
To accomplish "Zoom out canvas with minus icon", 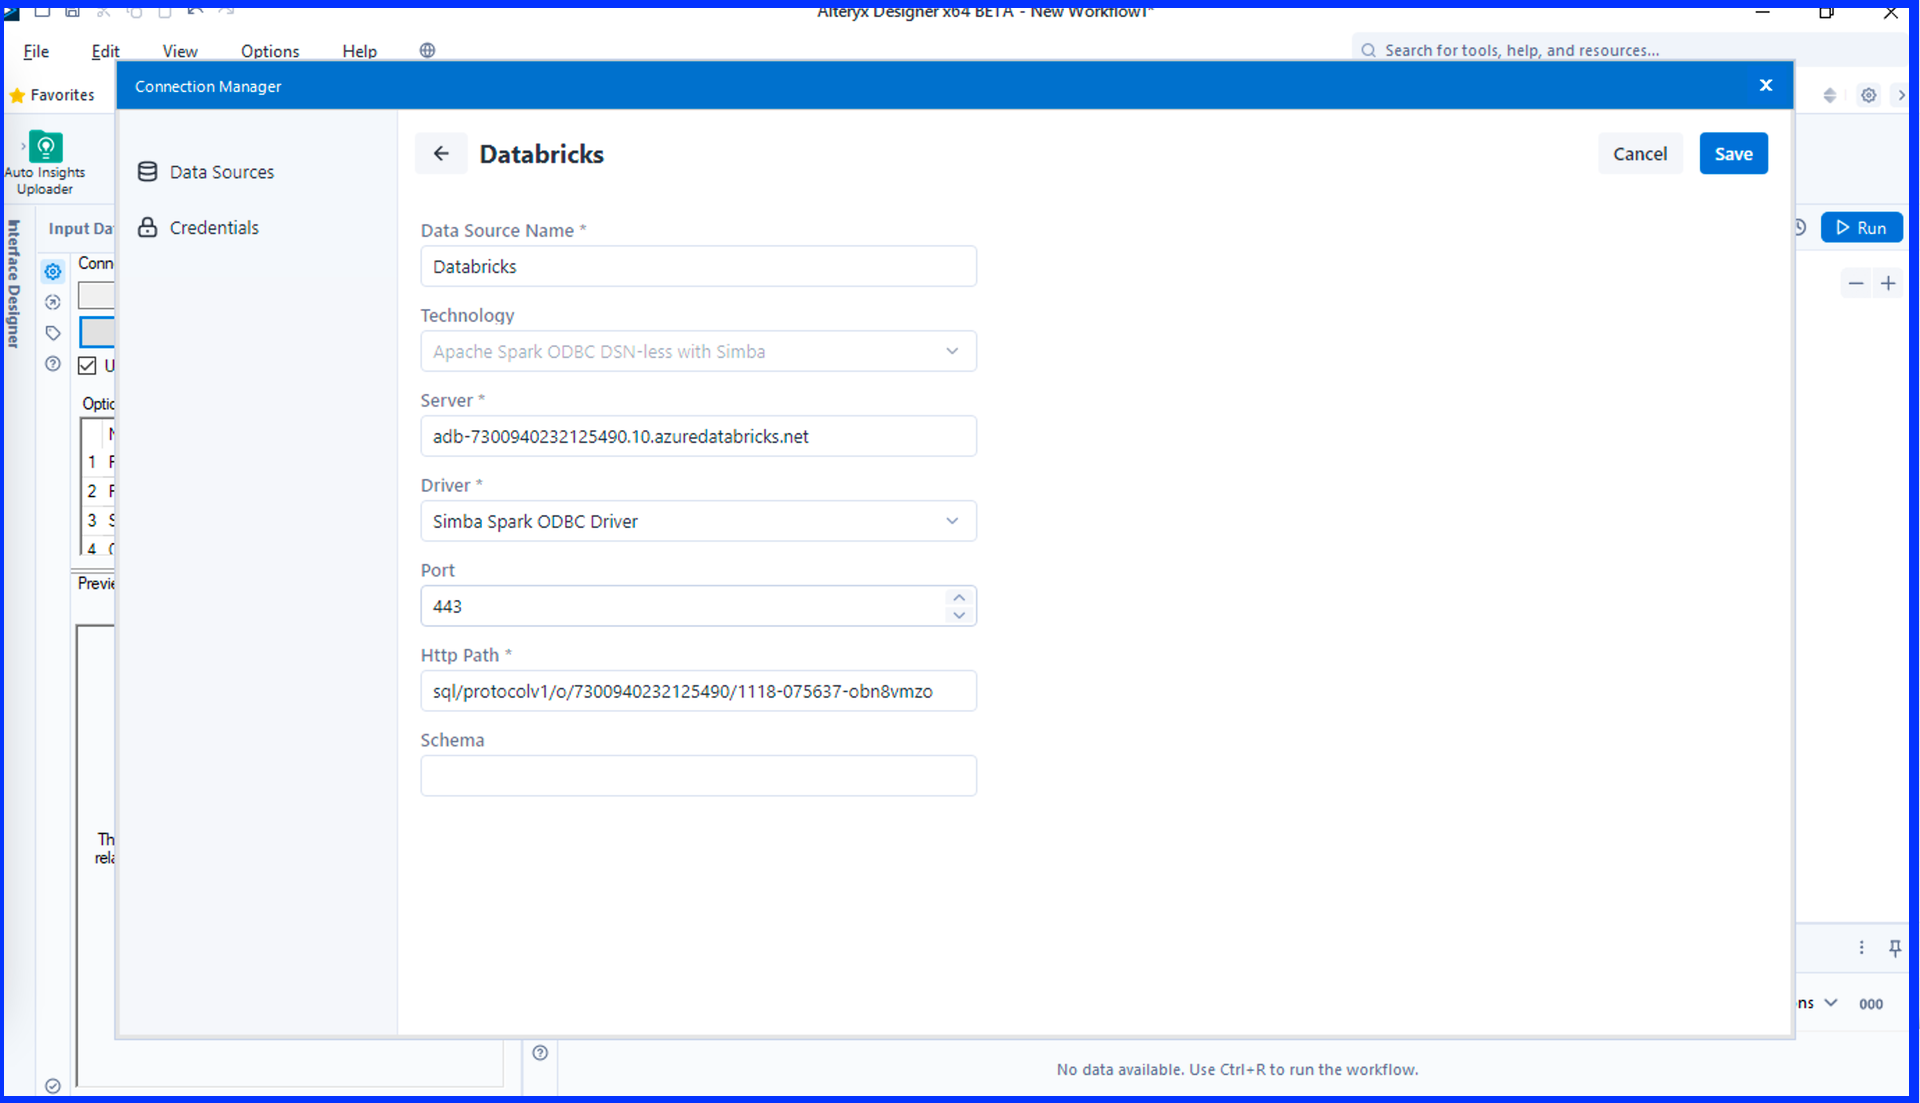I will [1856, 284].
